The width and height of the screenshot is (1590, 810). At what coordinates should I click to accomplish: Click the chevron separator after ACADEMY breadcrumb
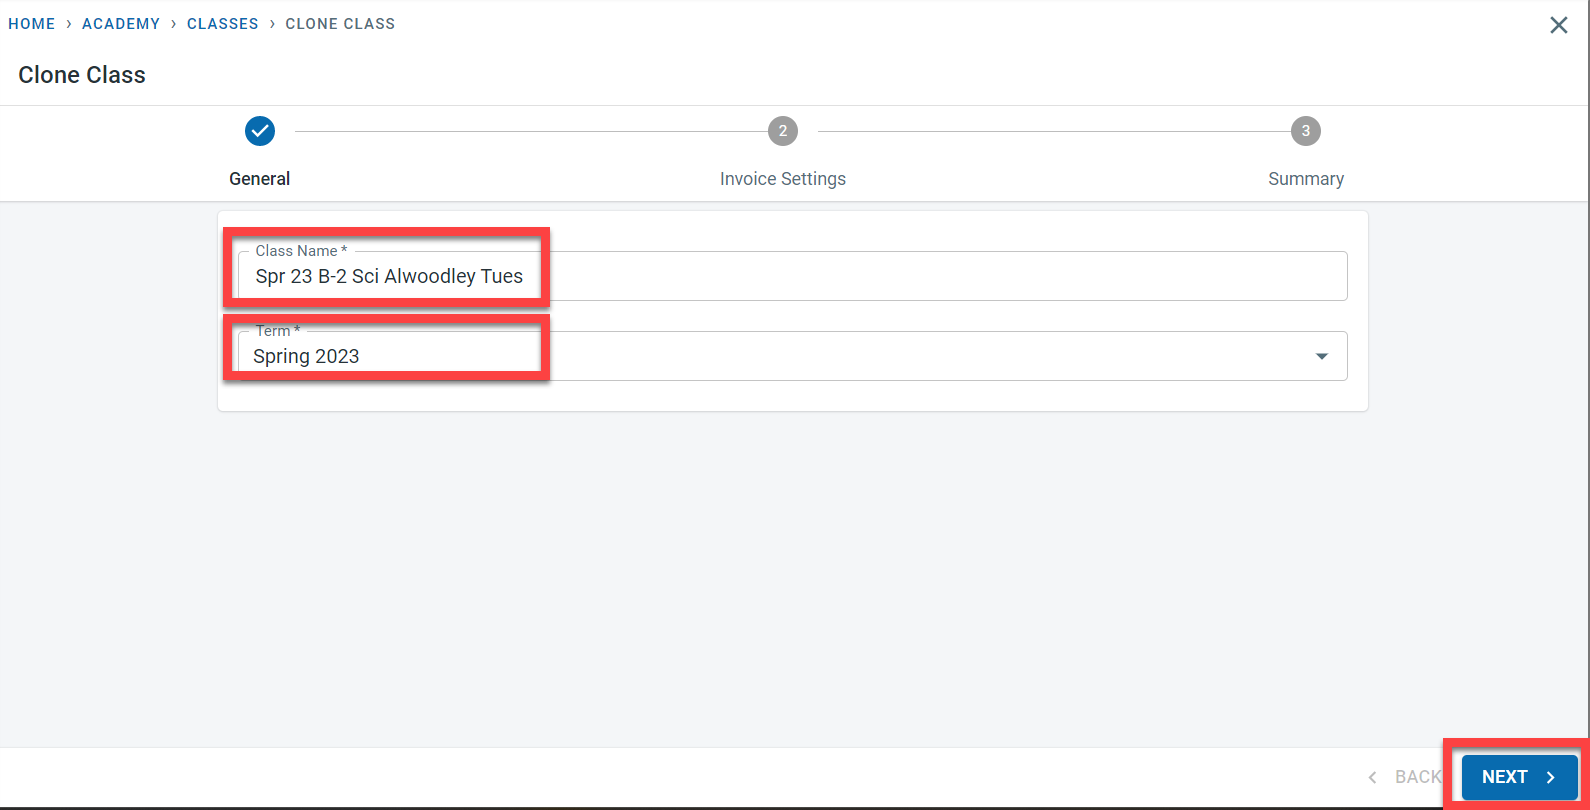point(173,24)
